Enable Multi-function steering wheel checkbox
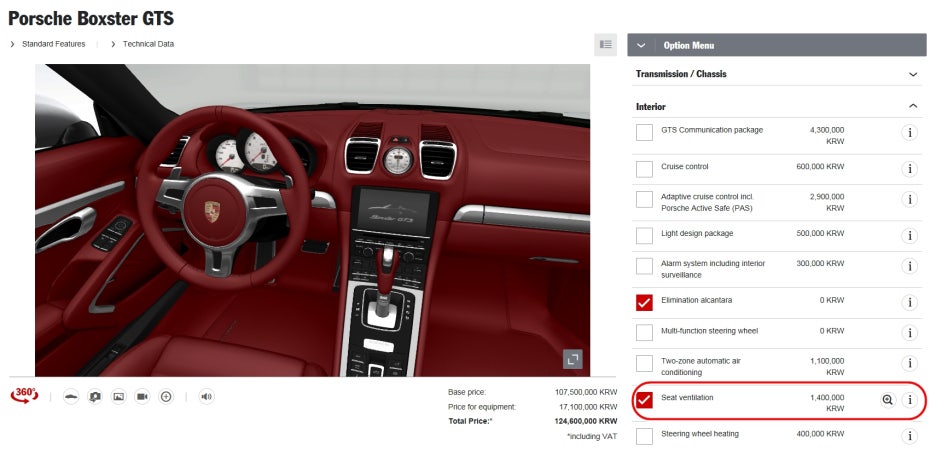 (644, 333)
